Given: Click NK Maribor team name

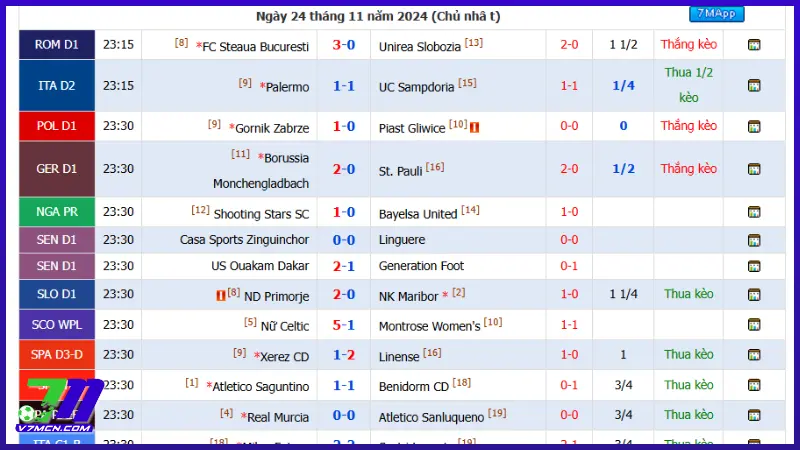Looking at the screenshot, I should pos(409,296).
